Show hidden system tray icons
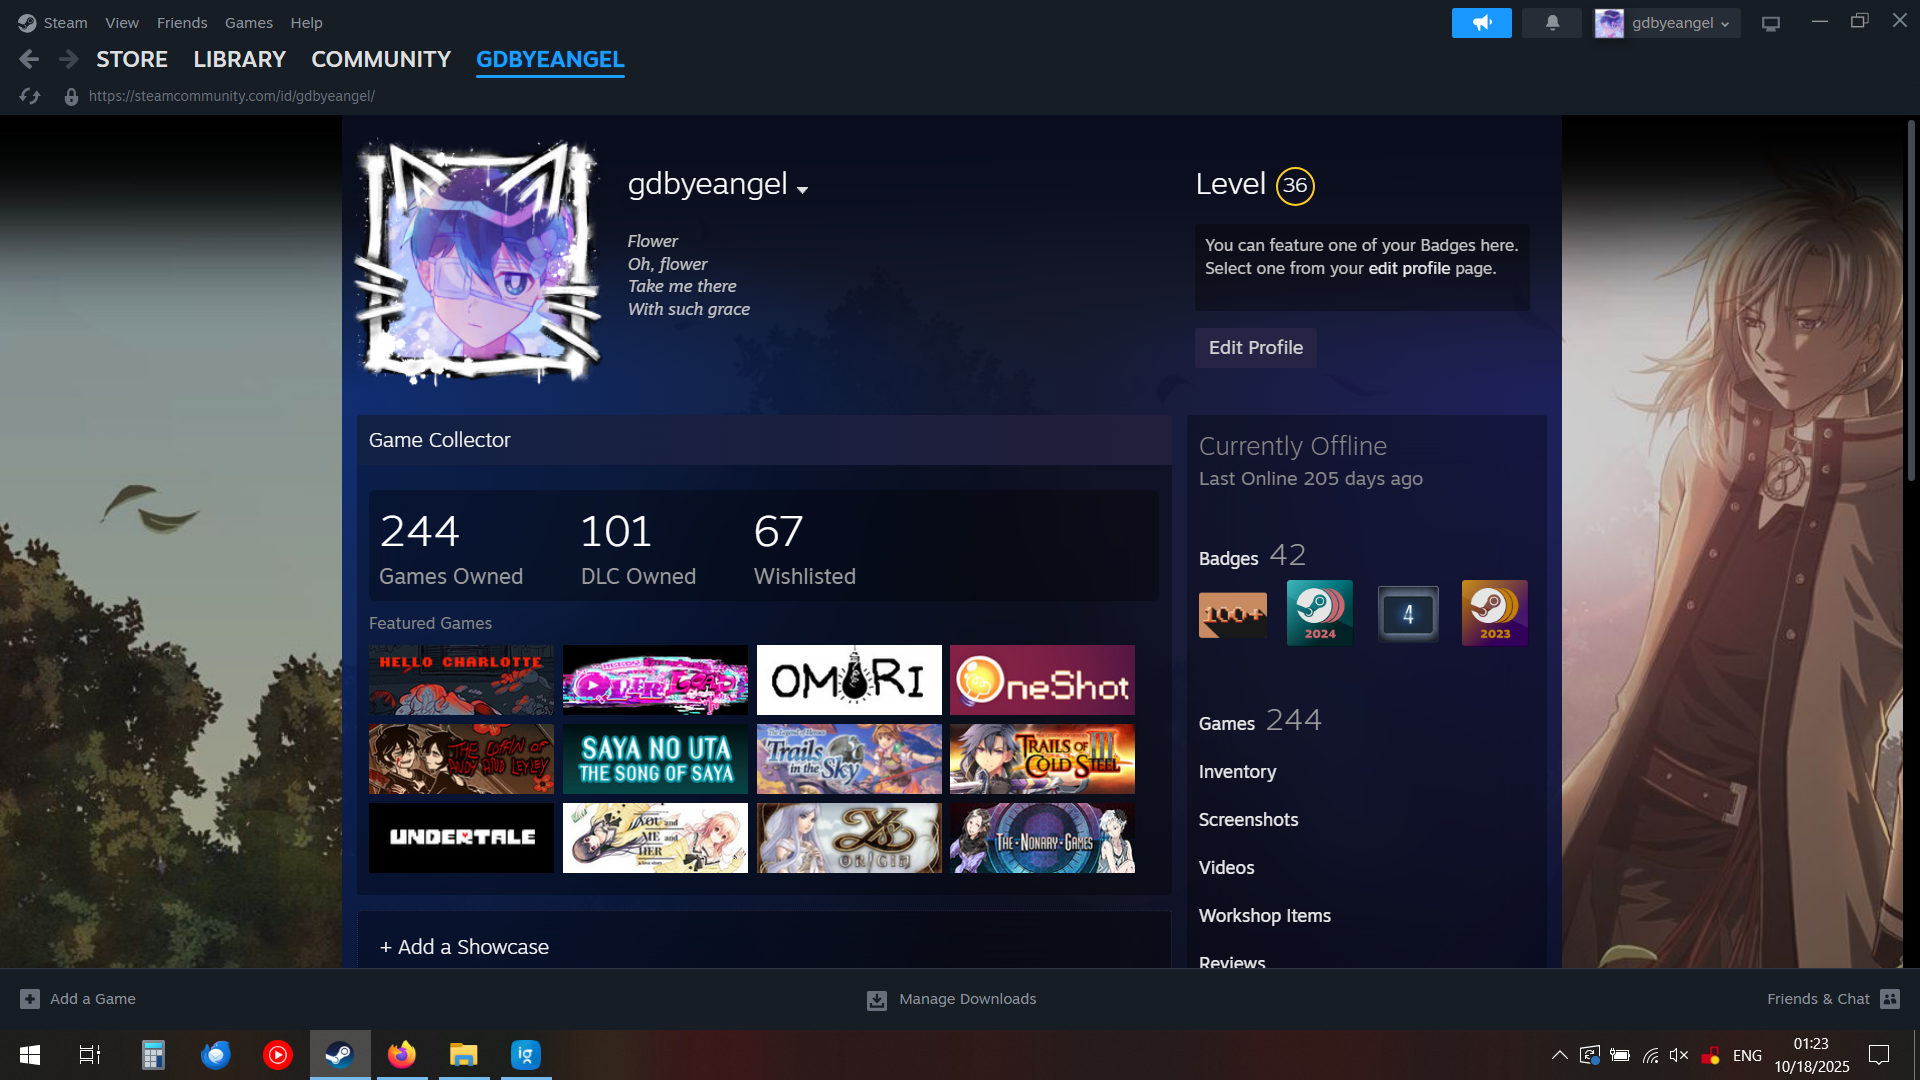 [x=1559, y=1055]
